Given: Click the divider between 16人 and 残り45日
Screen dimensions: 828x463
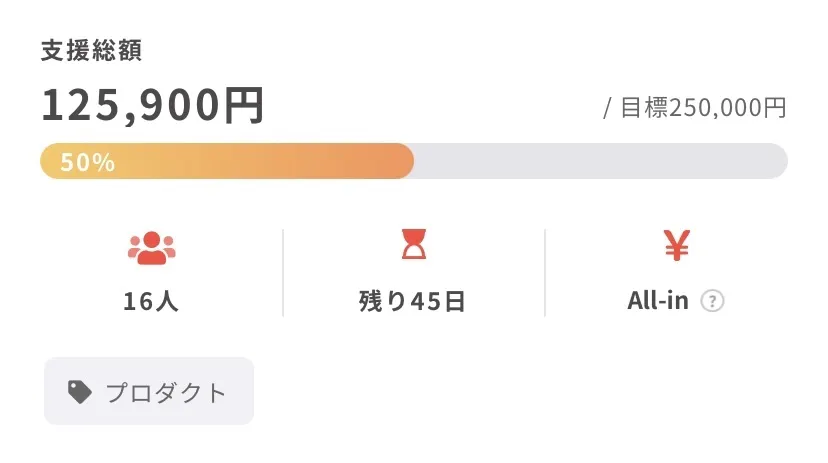Looking at the screenshot, I should (283, 272).
